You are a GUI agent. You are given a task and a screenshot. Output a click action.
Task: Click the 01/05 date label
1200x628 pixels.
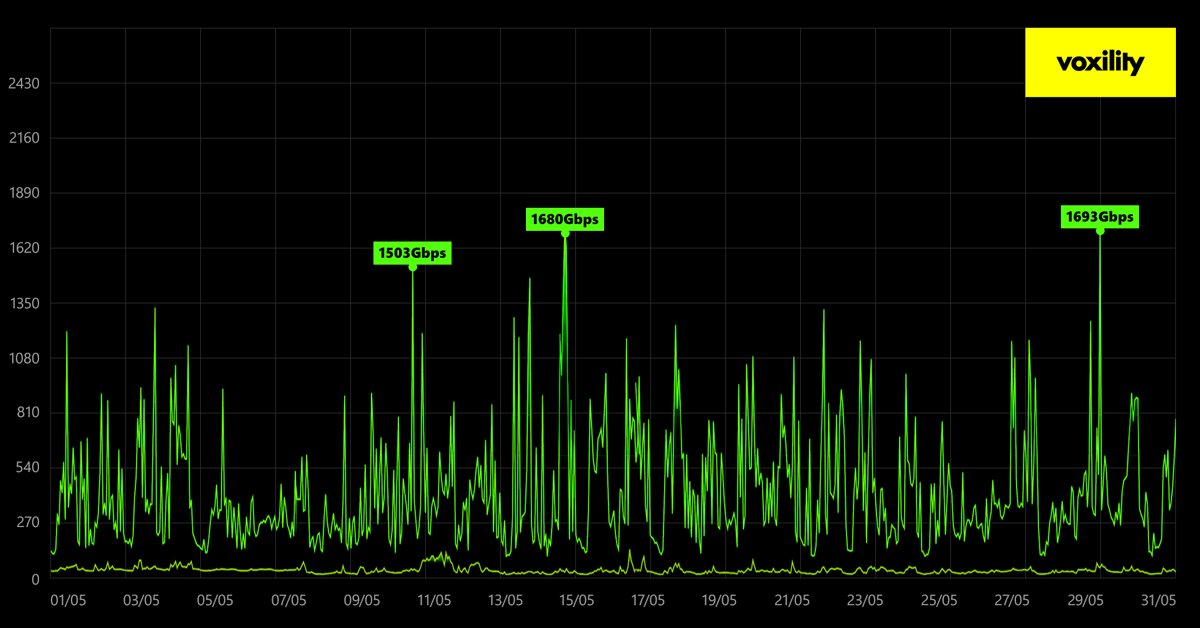(x=69, y=601)
